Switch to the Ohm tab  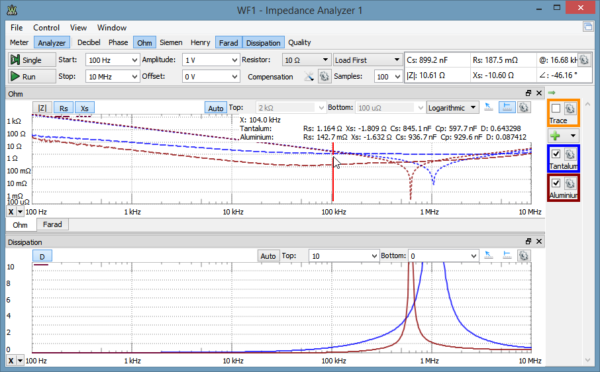(x=20, y=225)
